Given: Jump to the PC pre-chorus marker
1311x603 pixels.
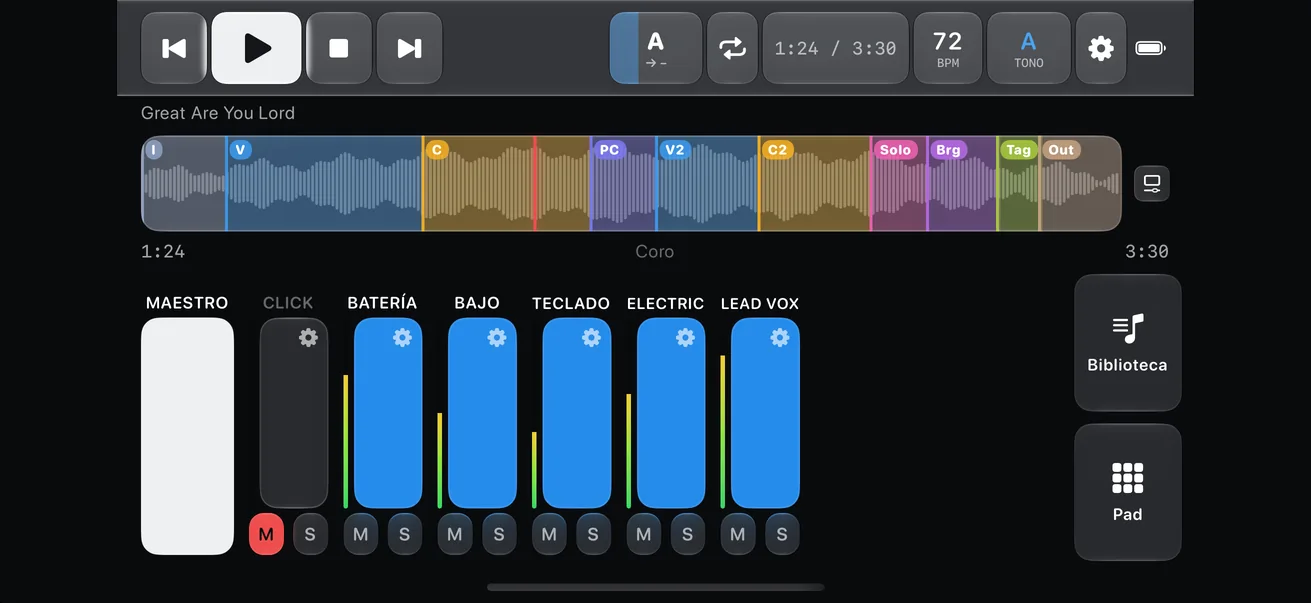Looking at the screenshot, I should click(609, 150).
